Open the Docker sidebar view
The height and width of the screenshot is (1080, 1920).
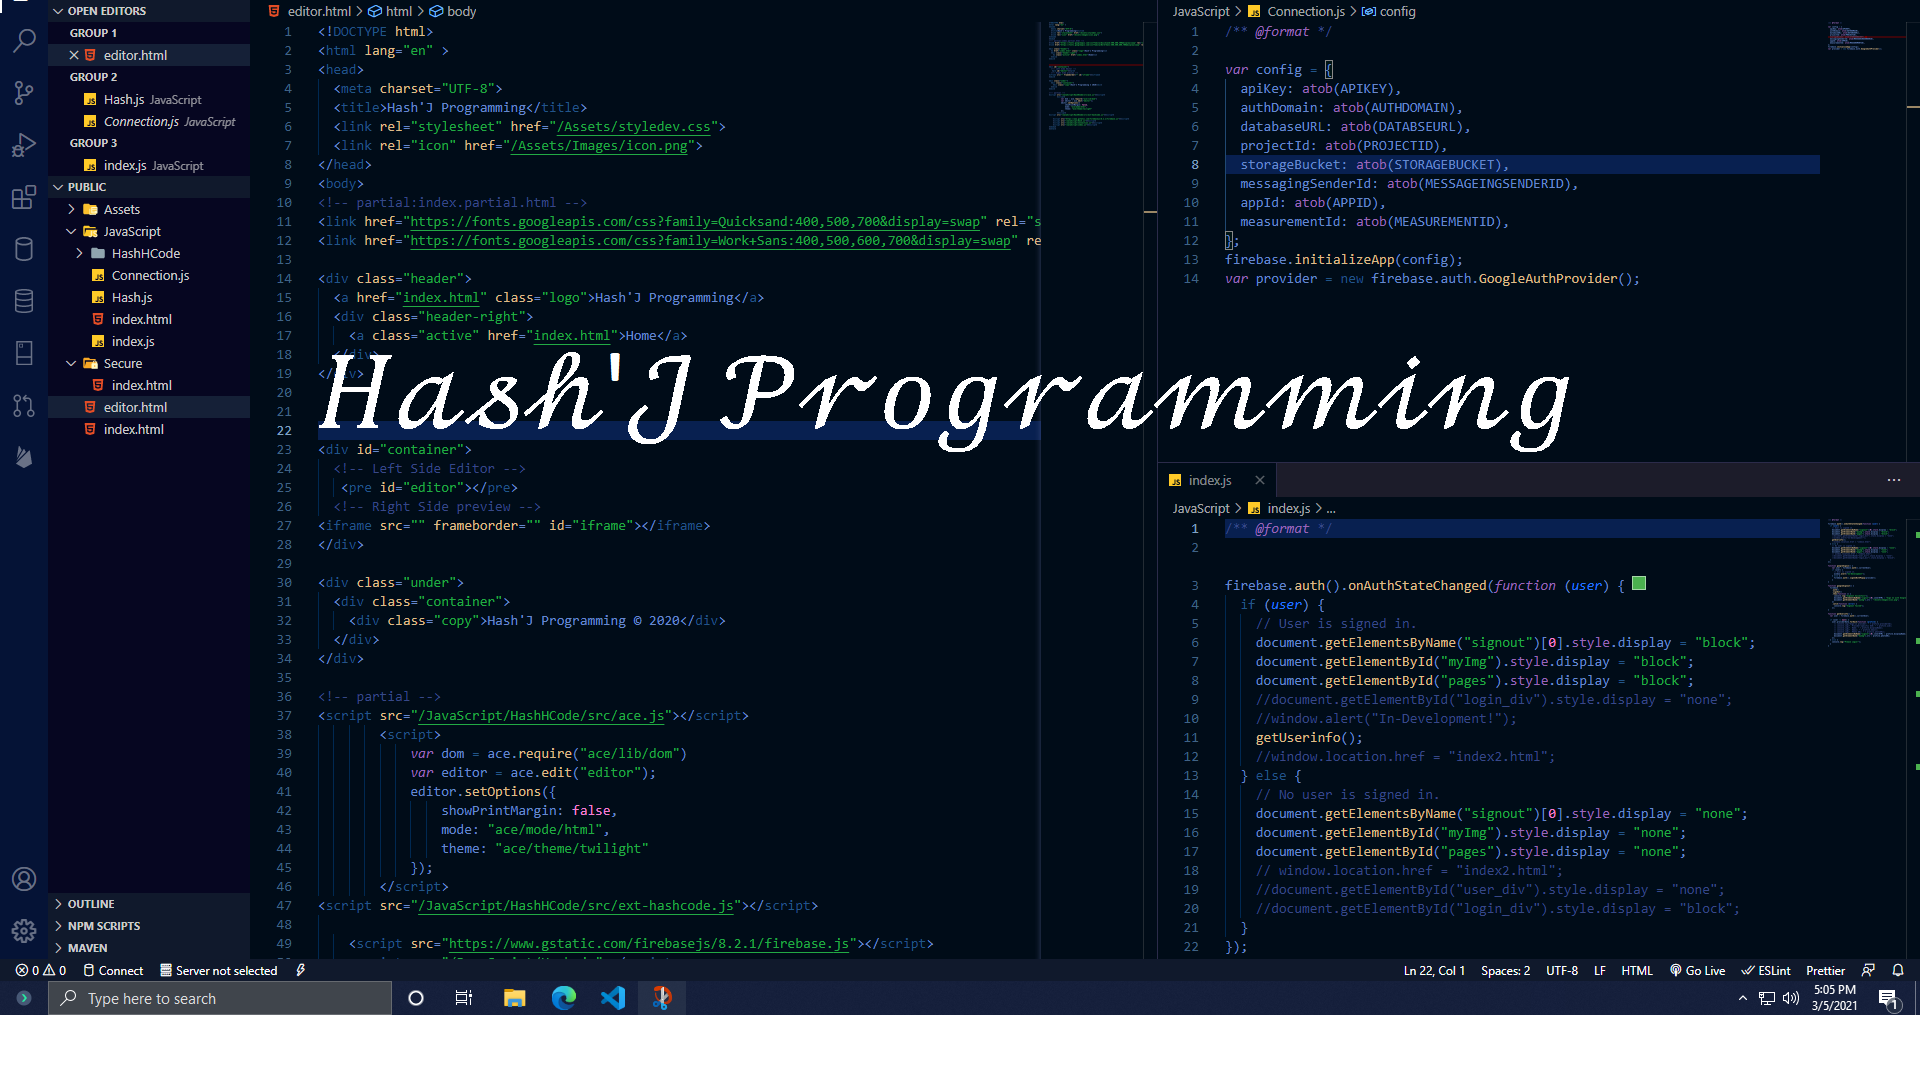pos(24,249)
